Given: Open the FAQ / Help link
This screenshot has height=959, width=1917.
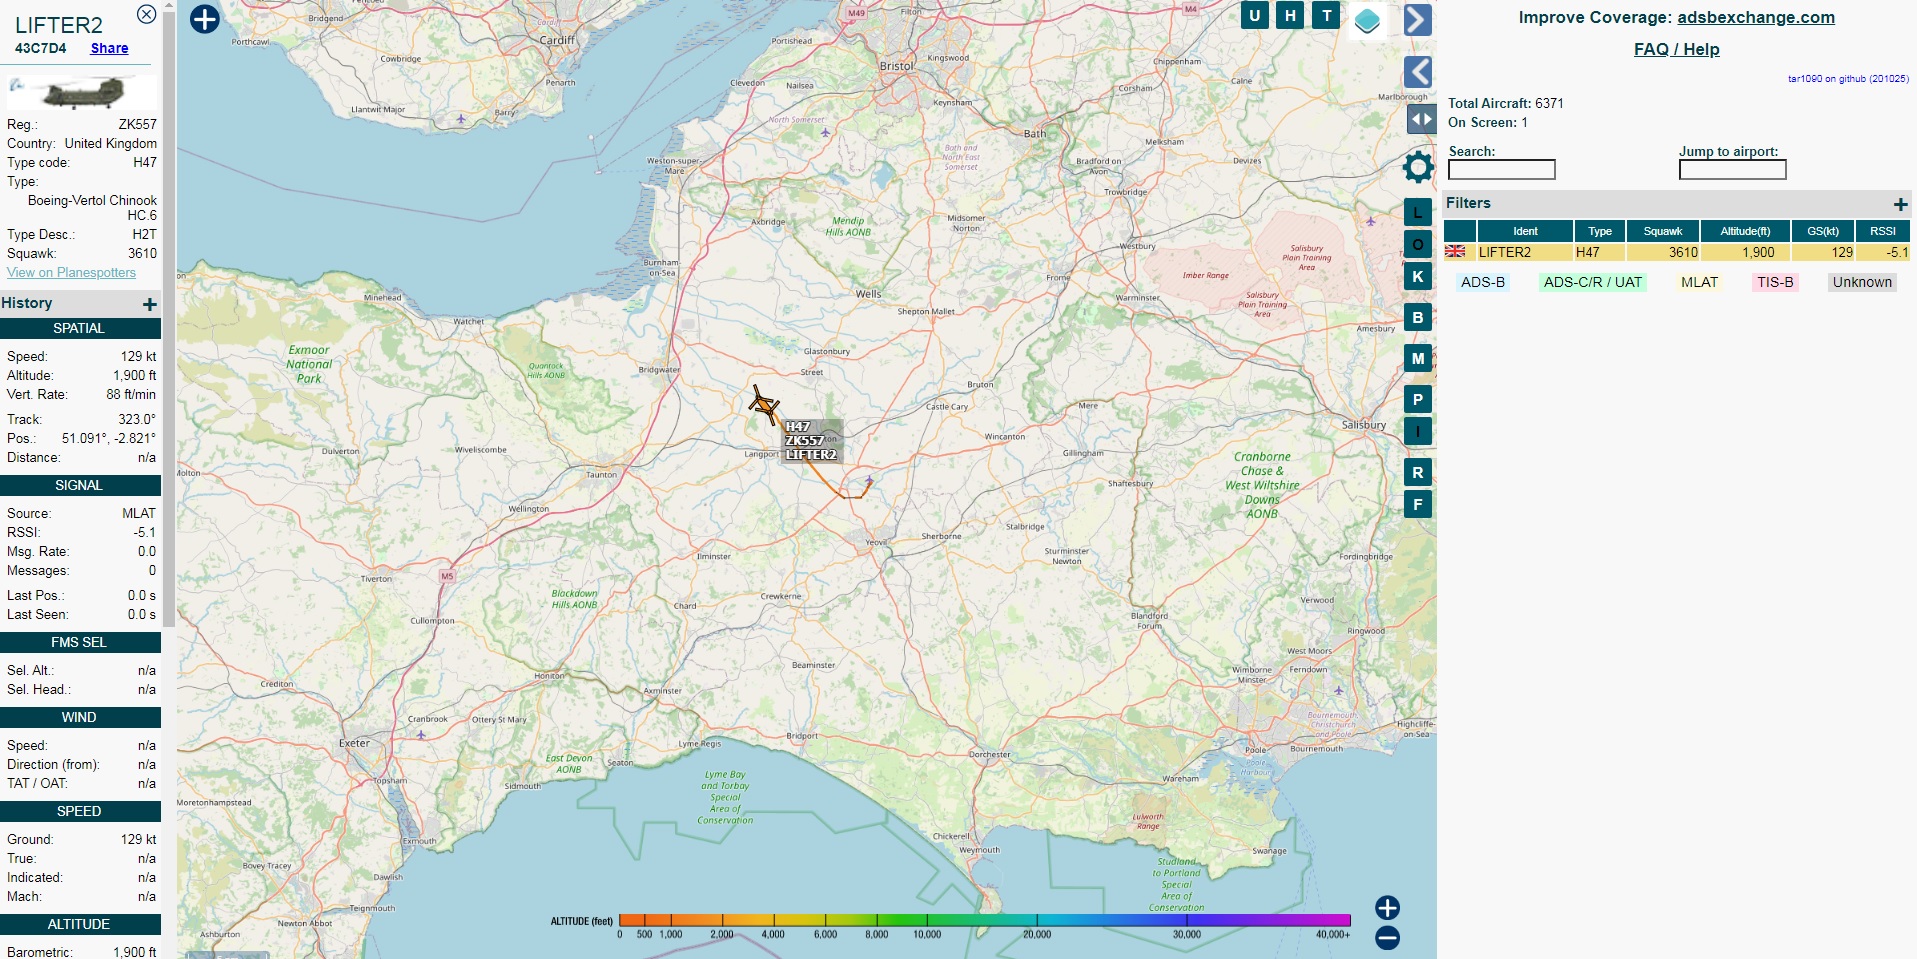Looking at the screenshot, I should pos(1676,49).
